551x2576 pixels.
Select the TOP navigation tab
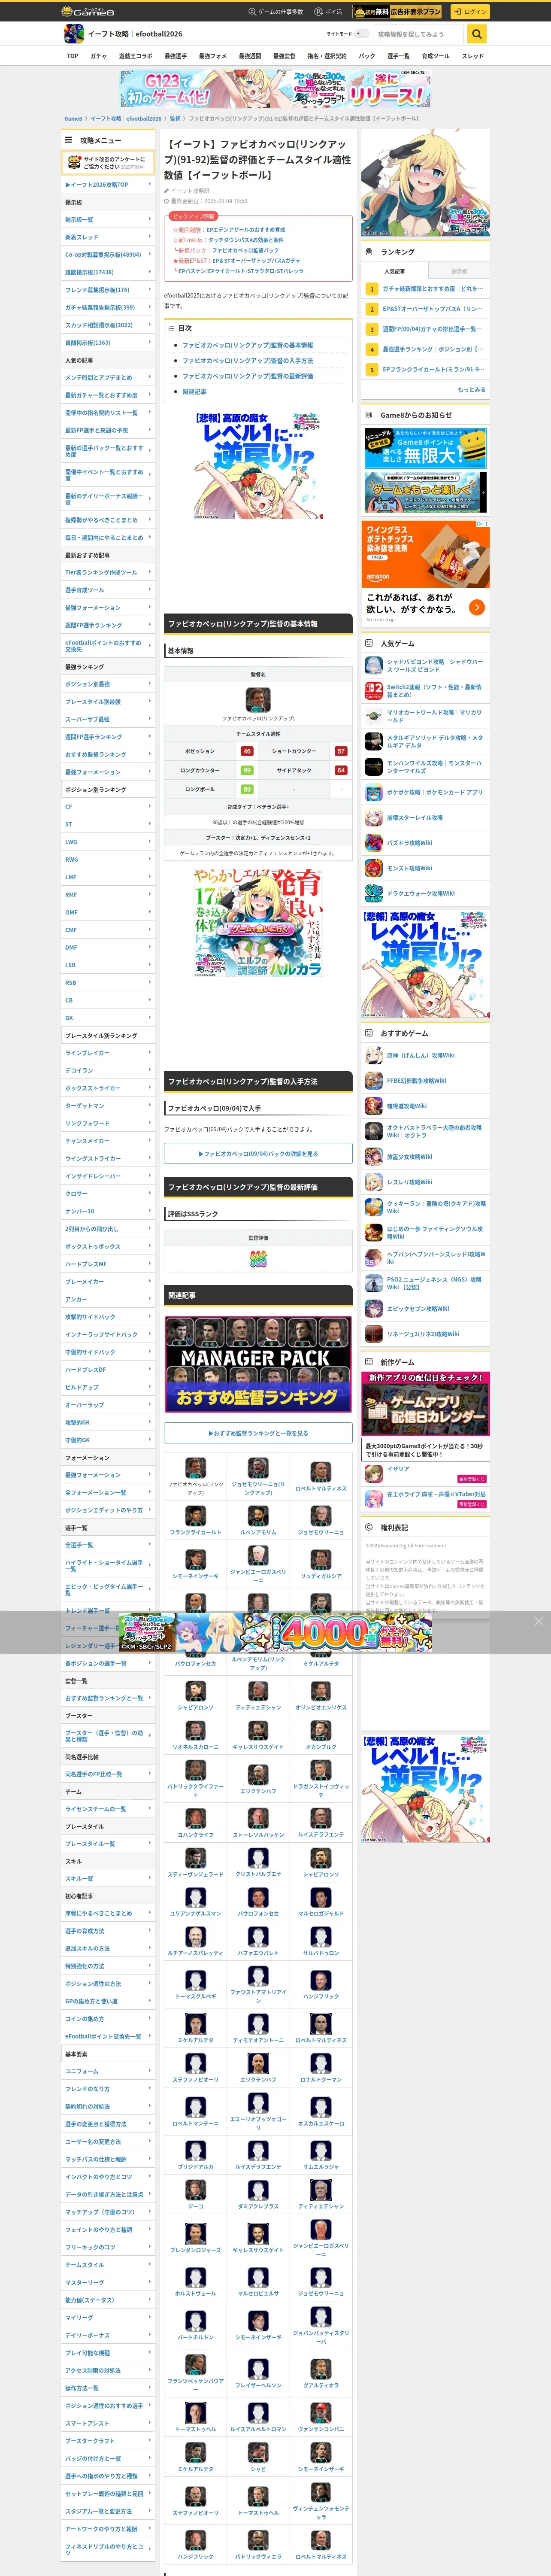73,56
